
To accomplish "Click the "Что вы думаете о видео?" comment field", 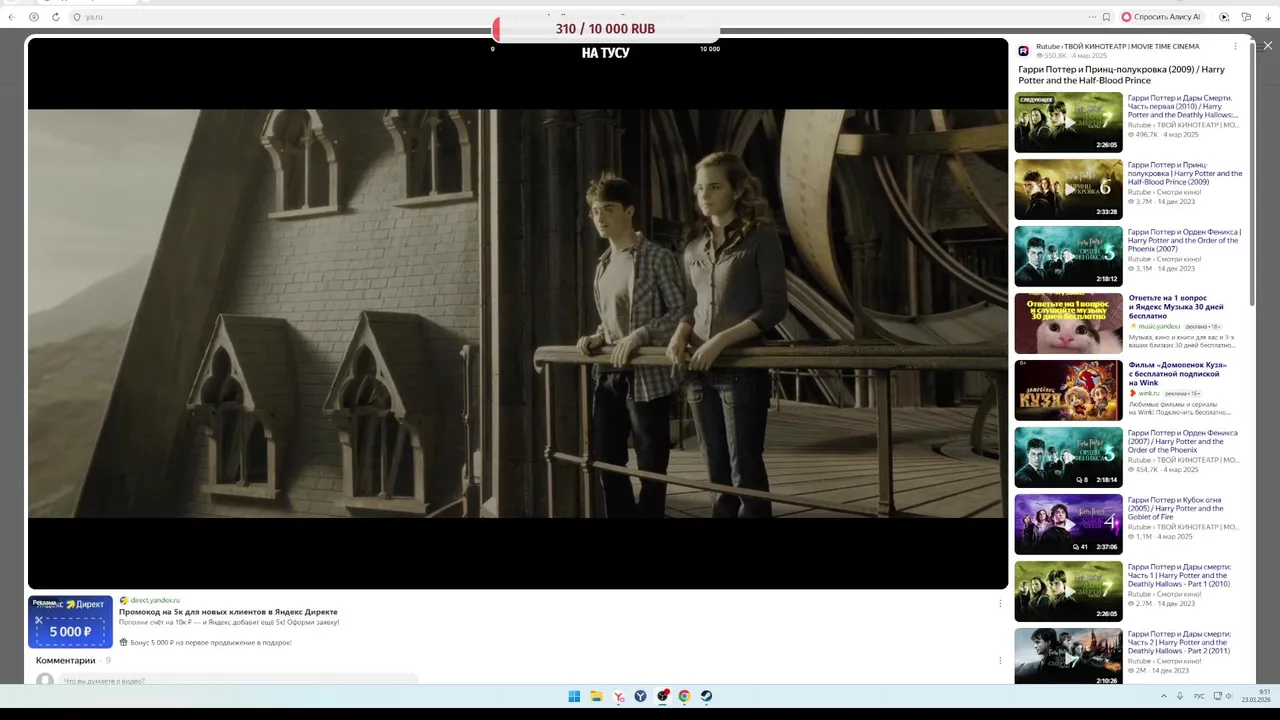I will [240, 681].
